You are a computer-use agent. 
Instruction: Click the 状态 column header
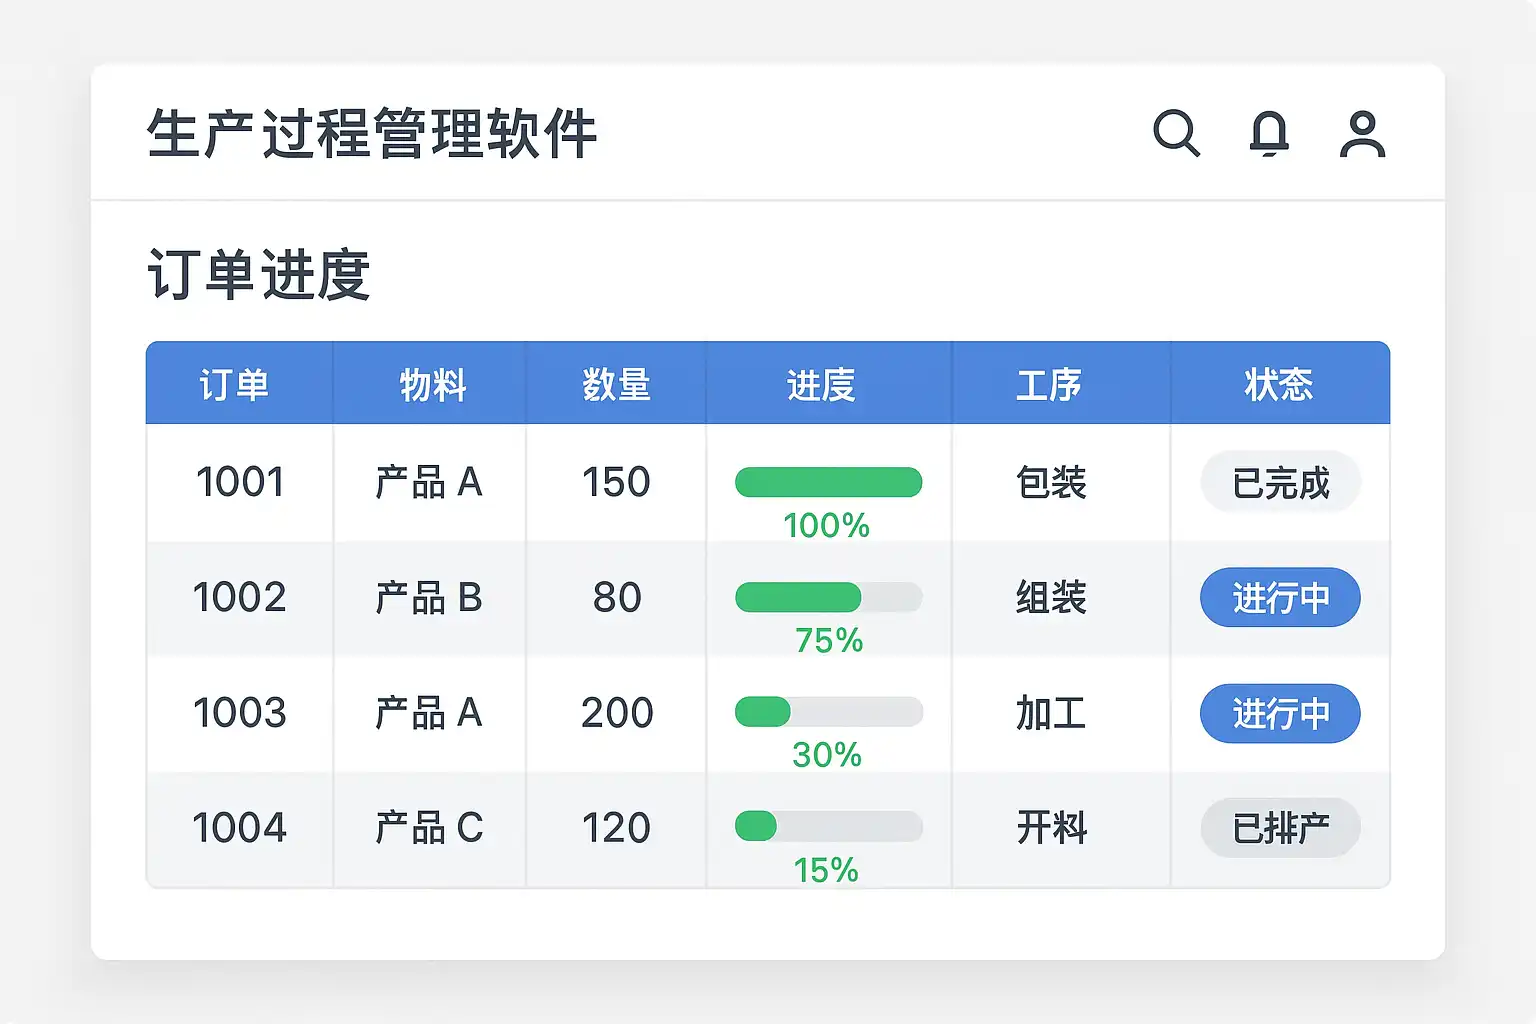pyautogui.click(x=1279, y=385)
